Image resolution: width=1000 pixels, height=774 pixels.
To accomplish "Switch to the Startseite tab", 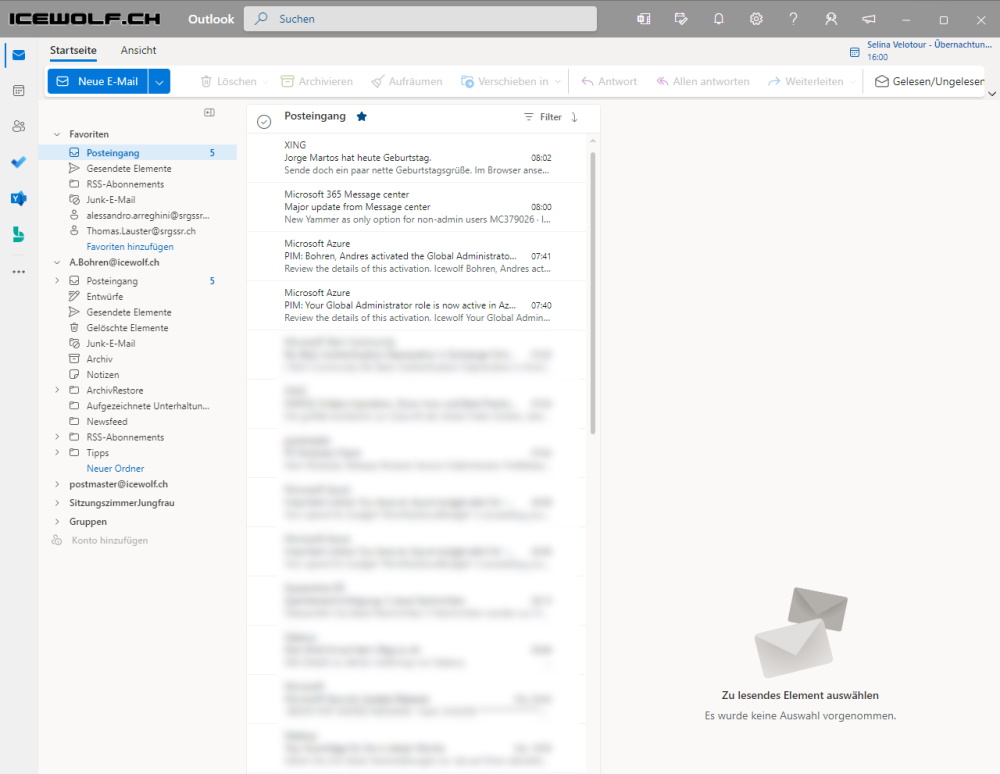I will tap(73, 50).
